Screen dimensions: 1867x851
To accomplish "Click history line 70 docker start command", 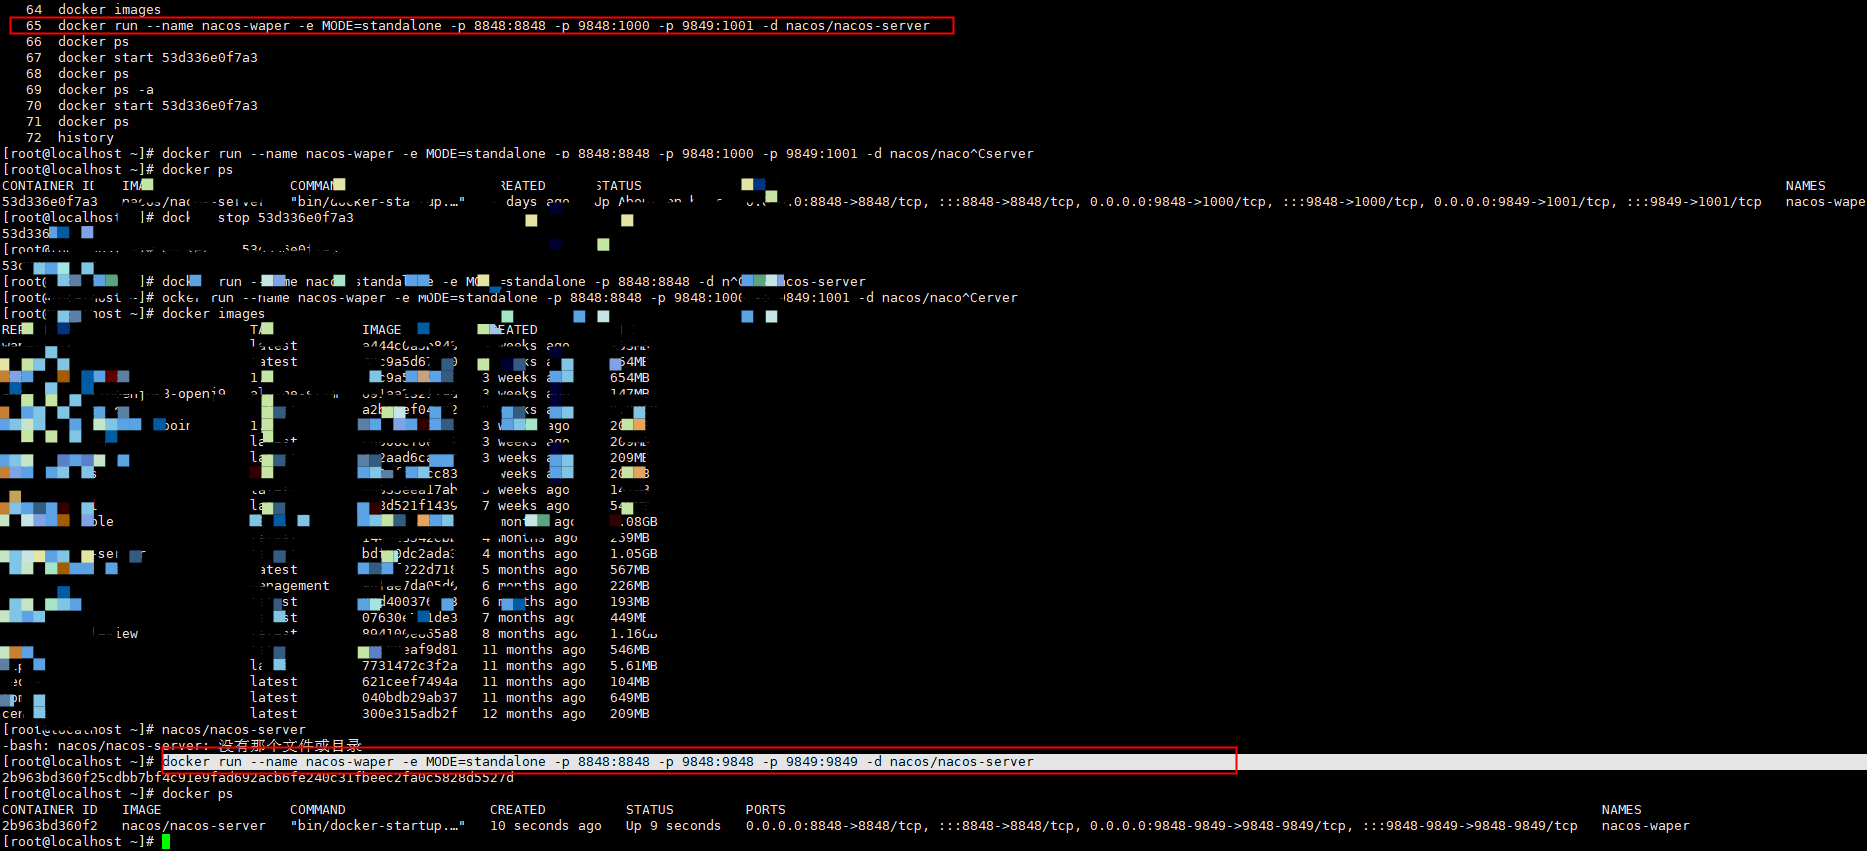I will point(157,105).
